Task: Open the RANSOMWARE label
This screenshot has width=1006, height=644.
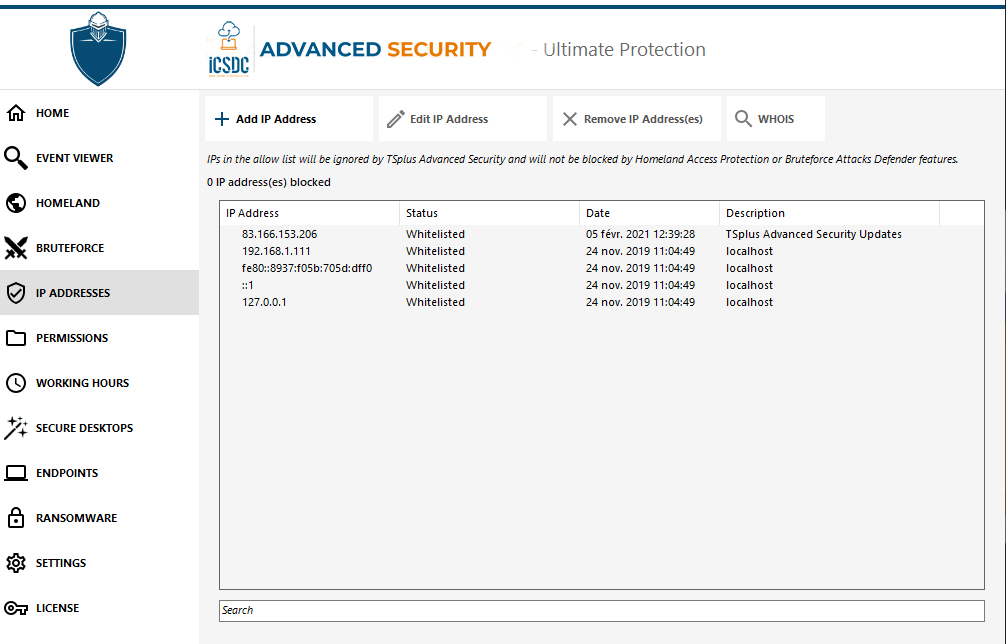Action: (x=76, y=518)
